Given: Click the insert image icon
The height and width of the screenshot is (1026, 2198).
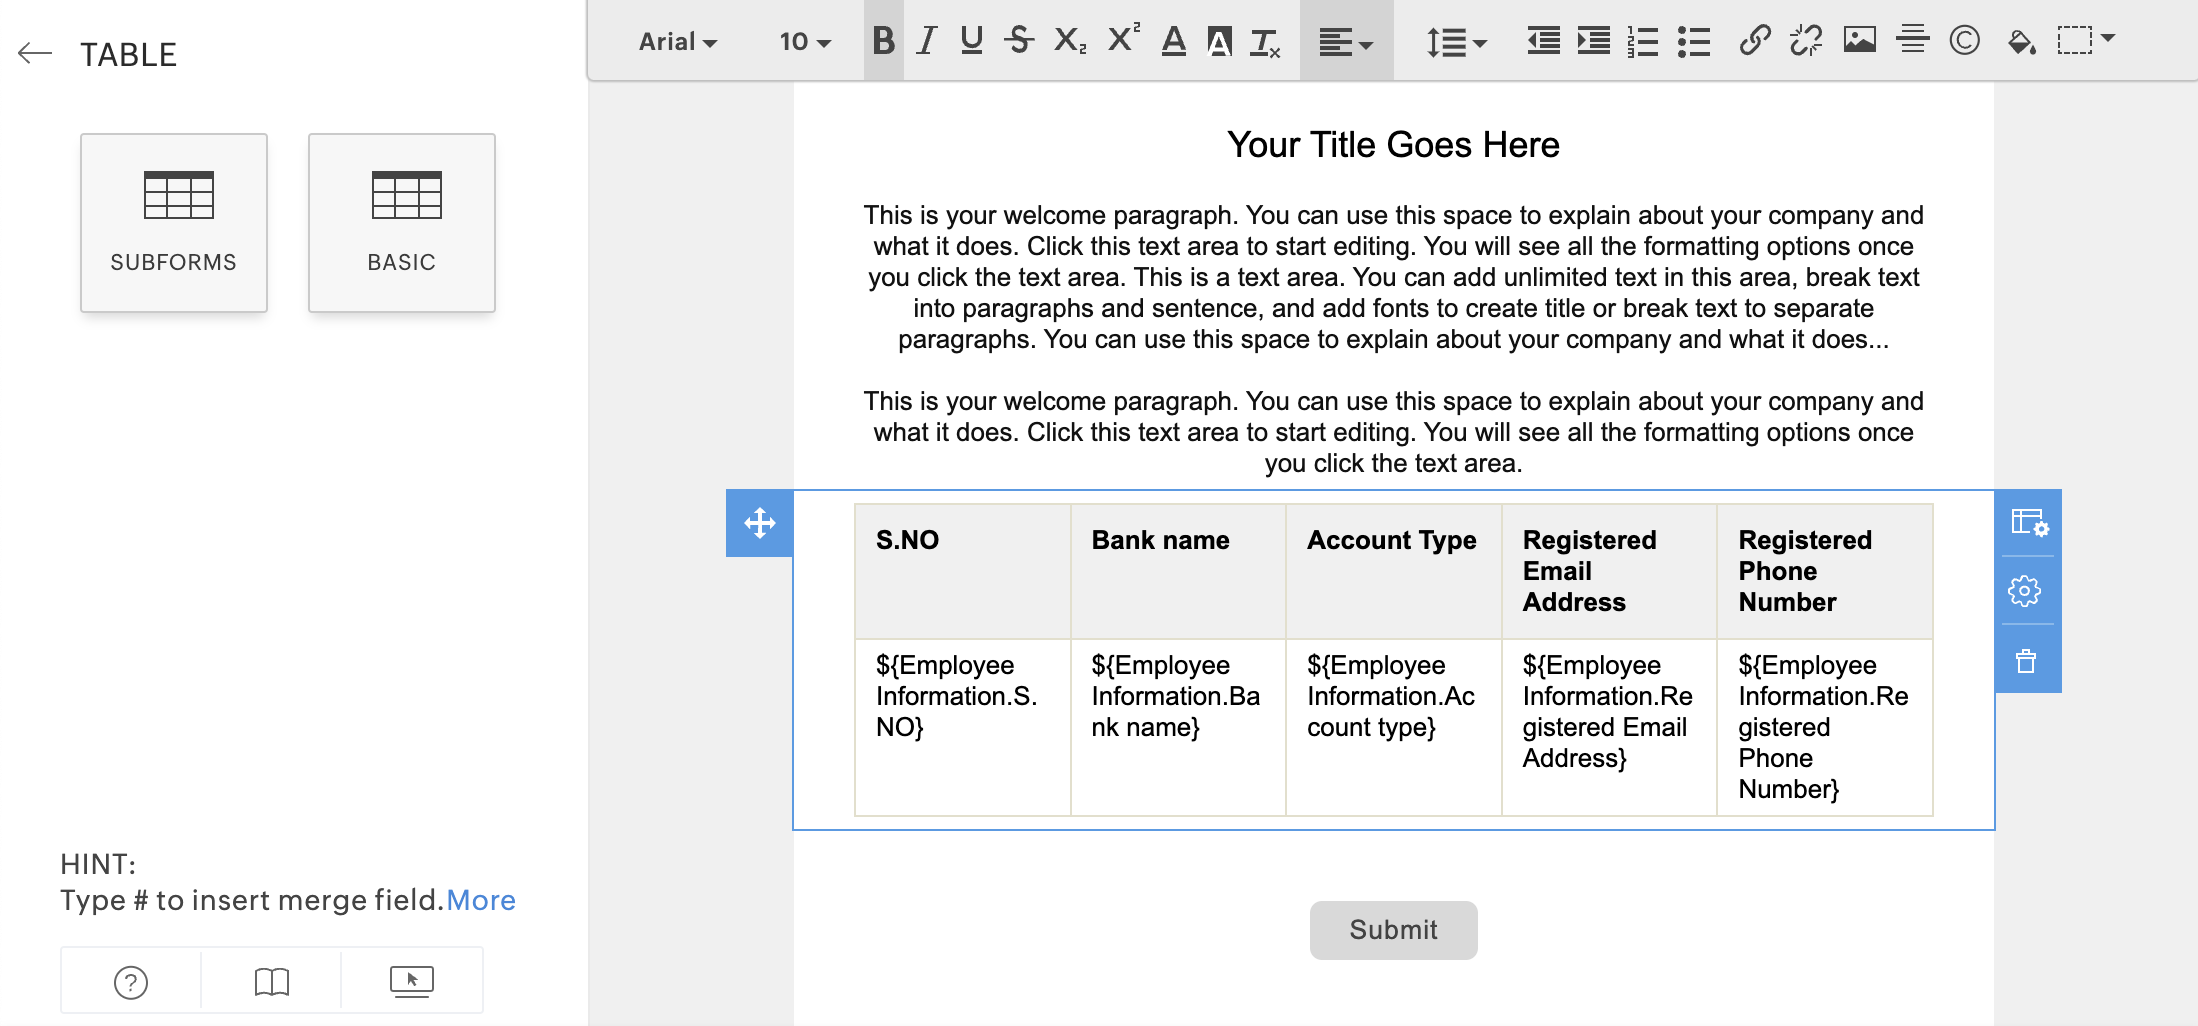Looking at the screenshot, I should [1859, 41].
